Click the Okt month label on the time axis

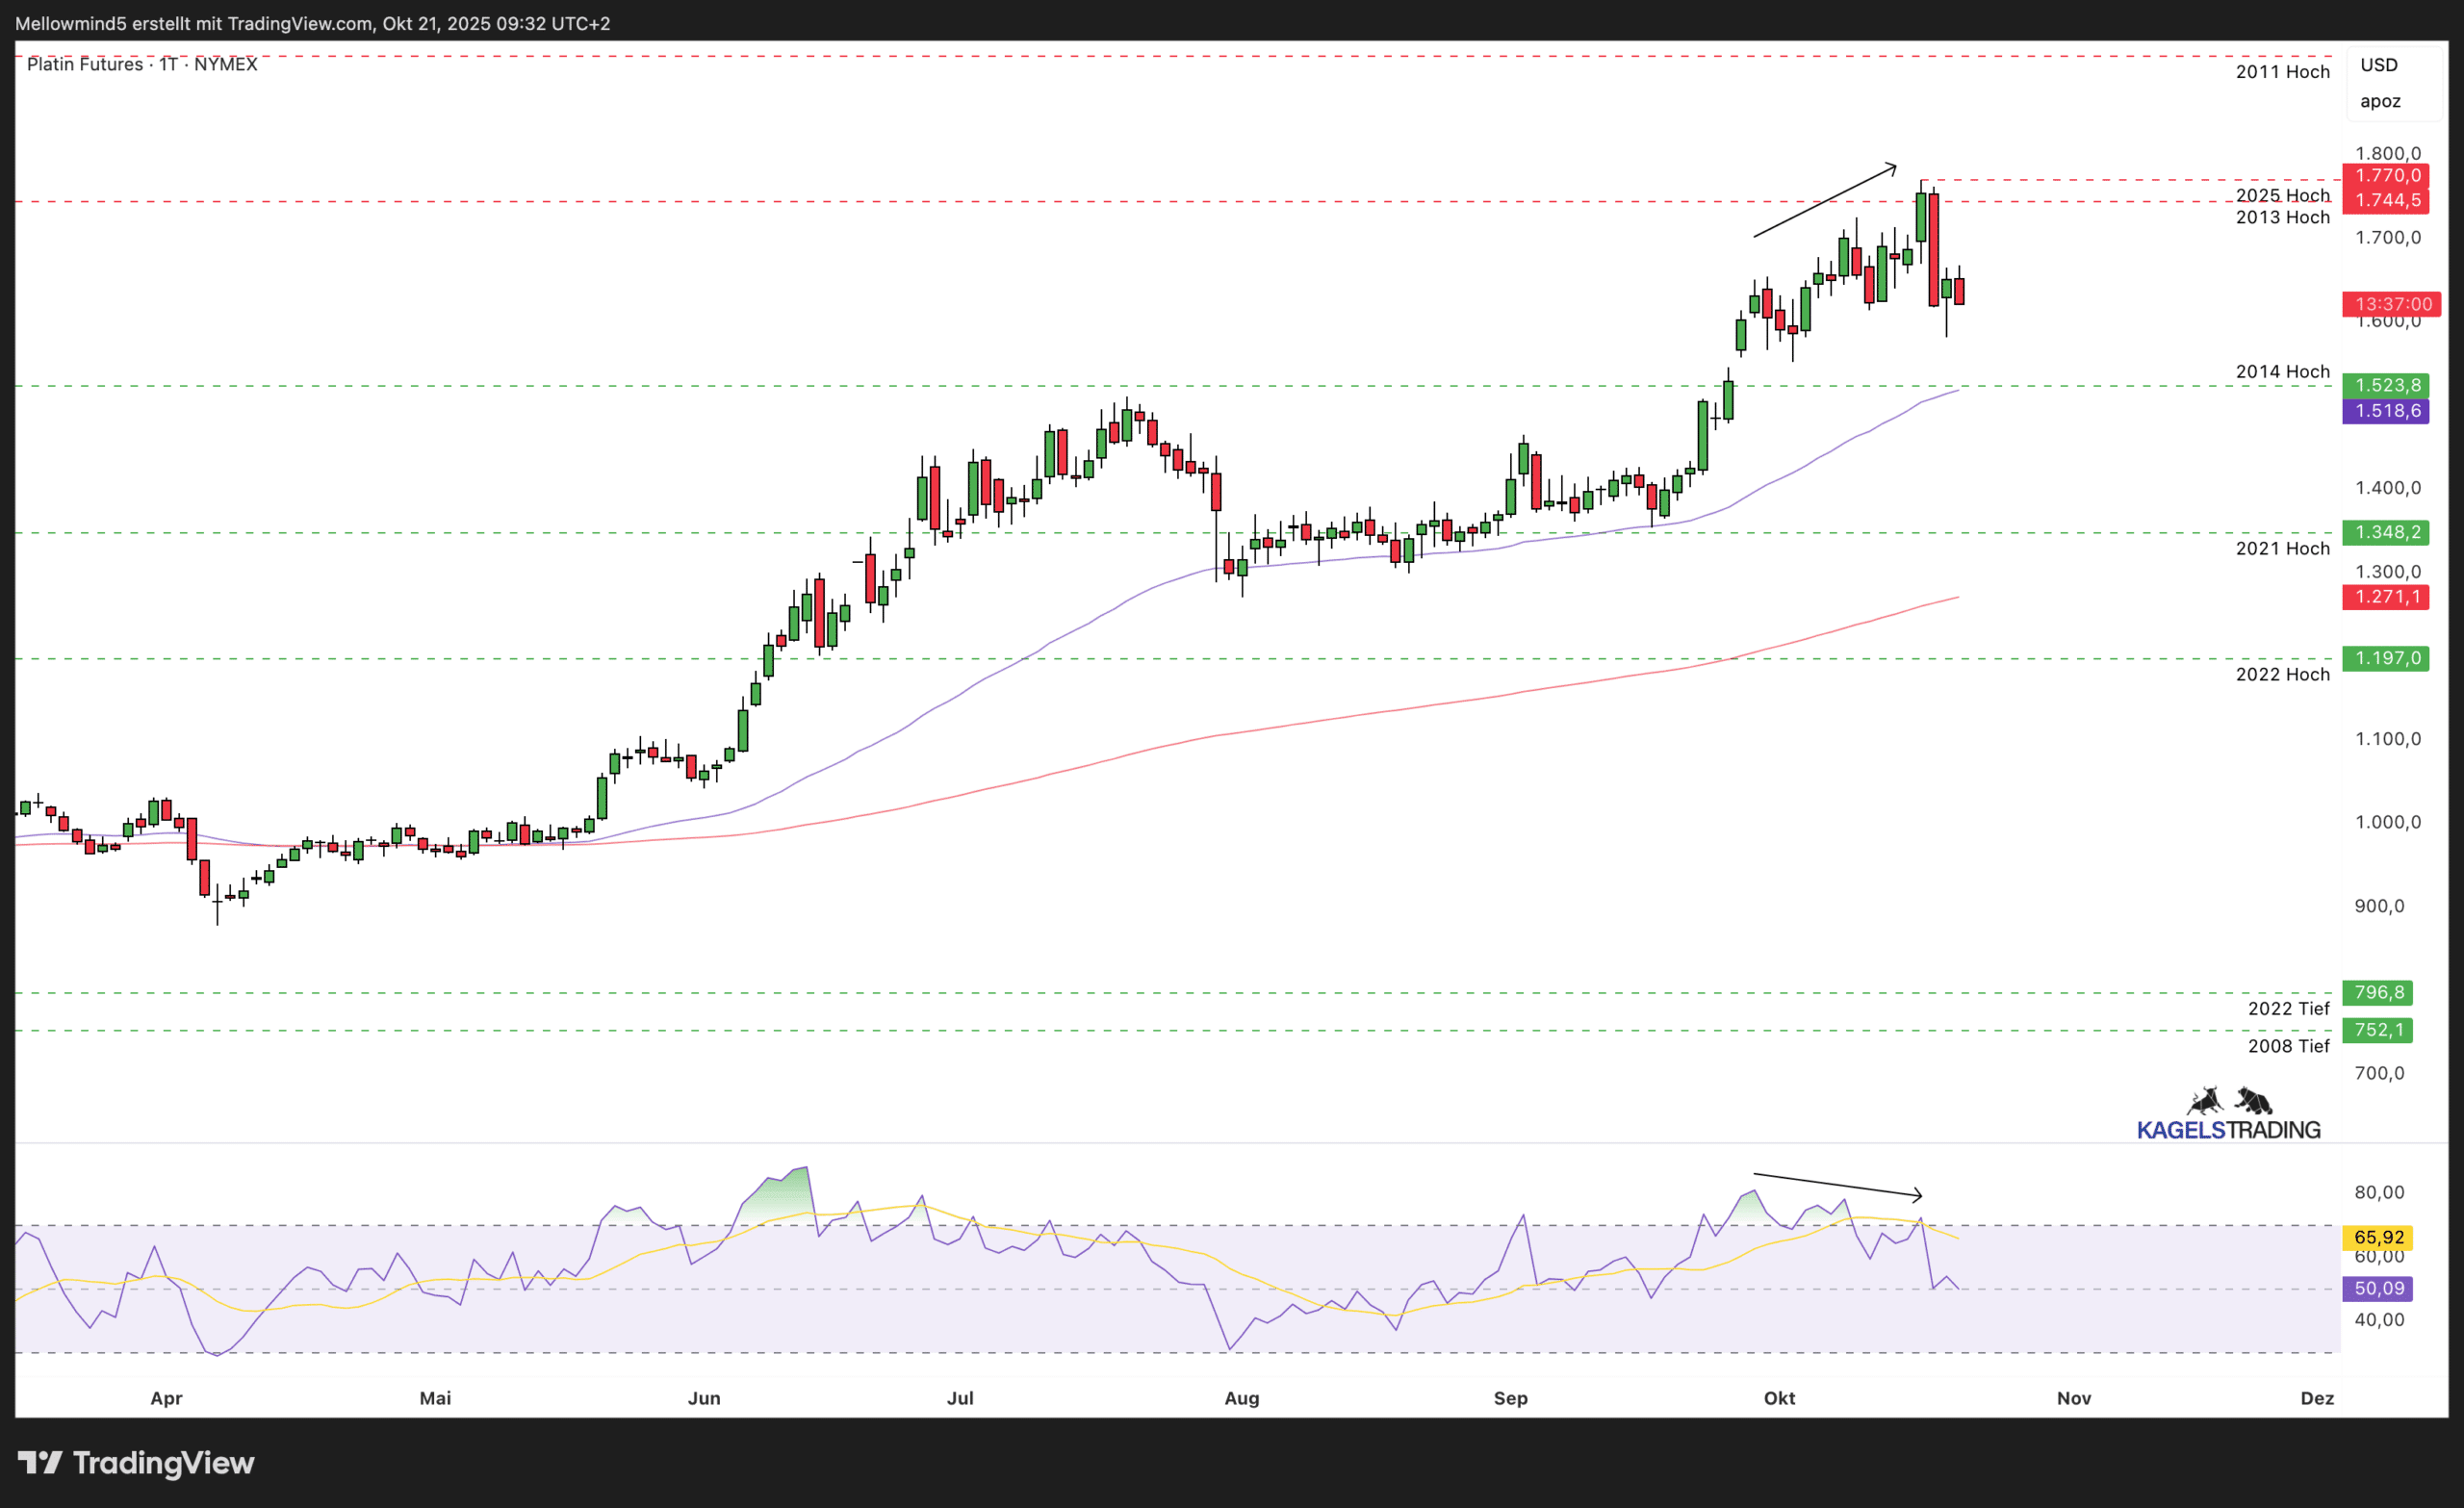coord(1779,1398)
